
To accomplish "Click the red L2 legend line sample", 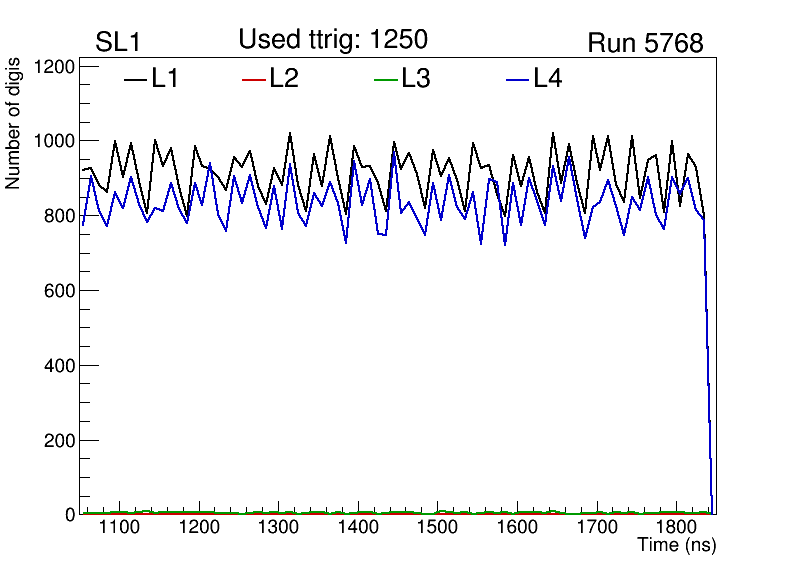I will [254, 79].
